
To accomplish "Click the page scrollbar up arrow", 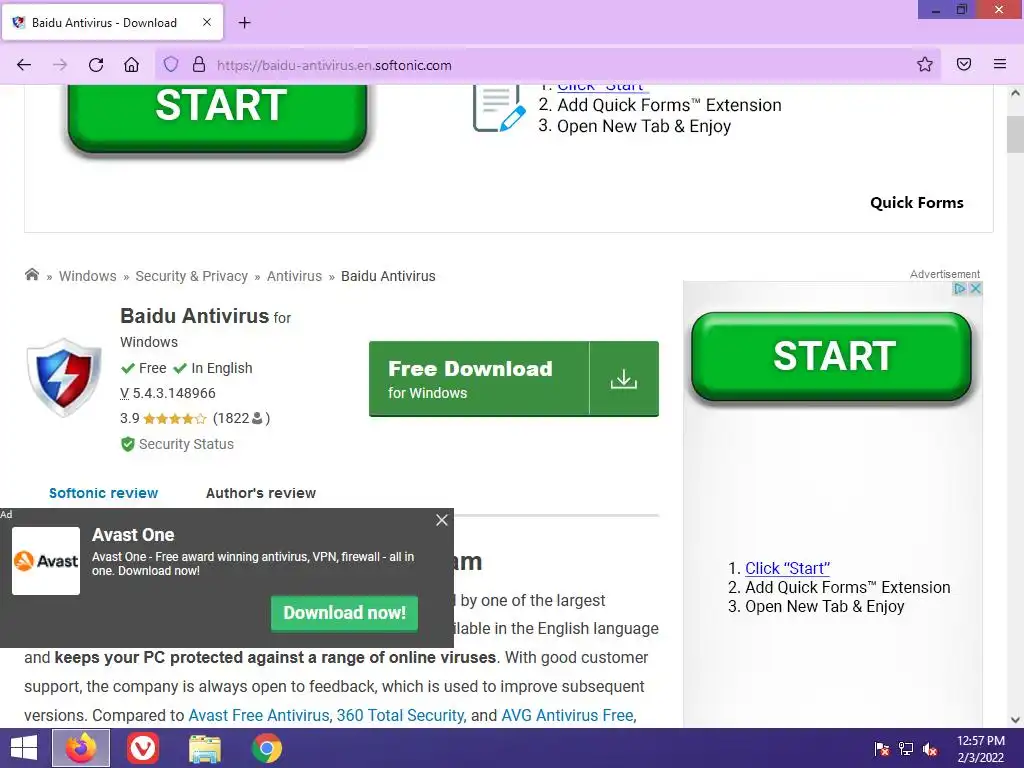I will [1015, 93].
